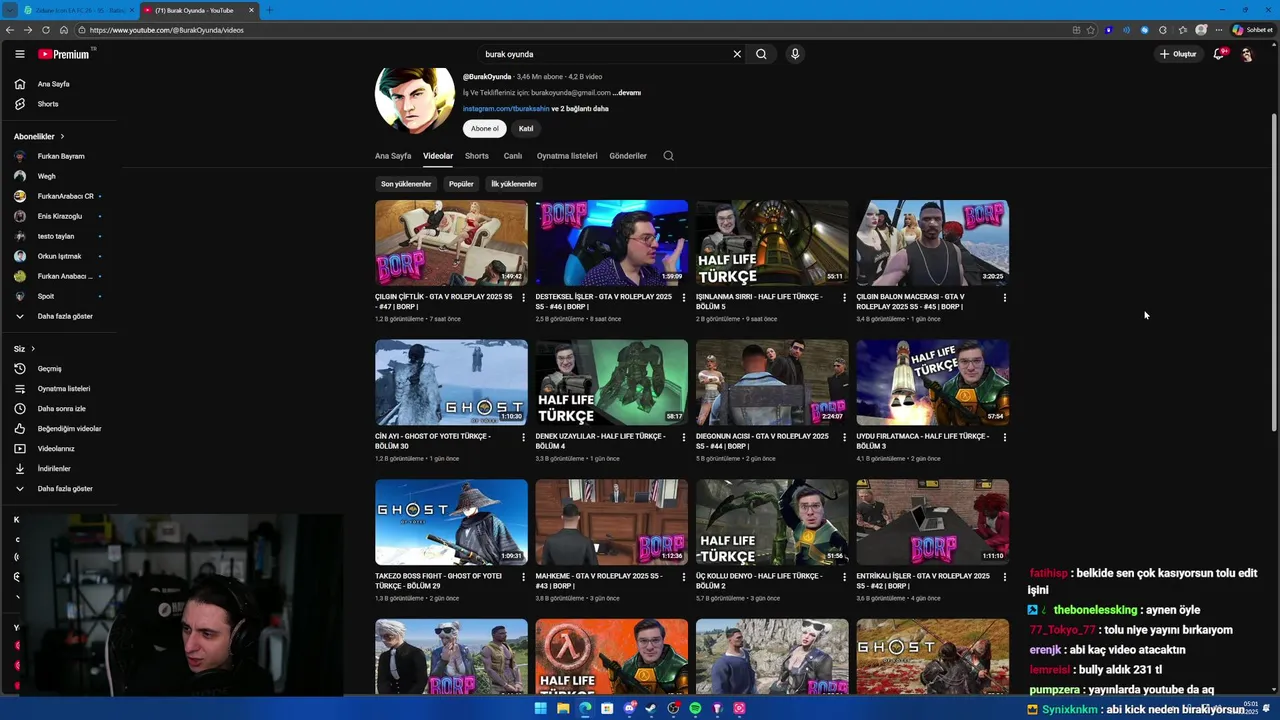Open options for IŞINLANMA SIRRI video
Viewport: 1280px width, 720px height.
pyautogui.click(x=844, y=297)
